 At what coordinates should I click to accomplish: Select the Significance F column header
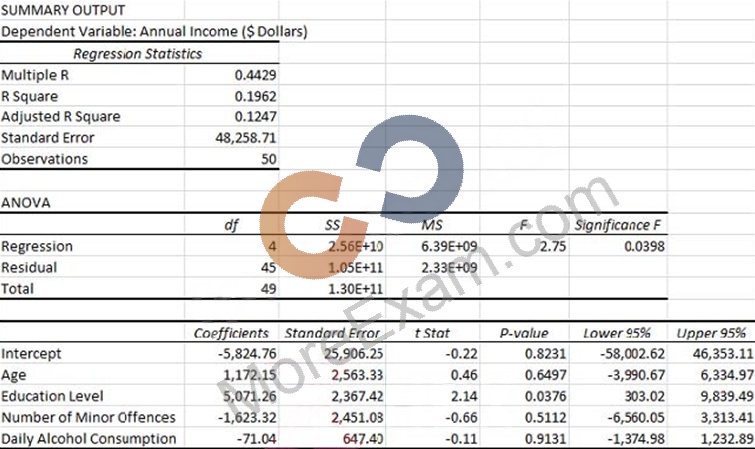pyautogui.click(x=617, y=225)
